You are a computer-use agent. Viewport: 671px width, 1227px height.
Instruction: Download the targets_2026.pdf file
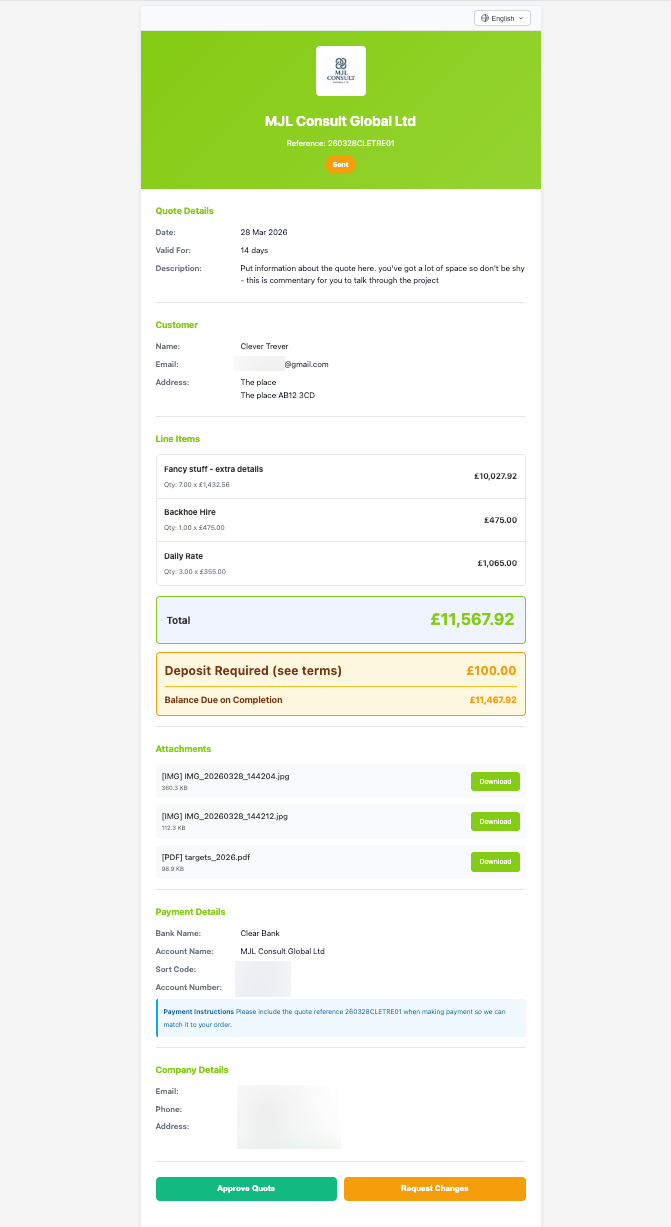pos(494,861)
